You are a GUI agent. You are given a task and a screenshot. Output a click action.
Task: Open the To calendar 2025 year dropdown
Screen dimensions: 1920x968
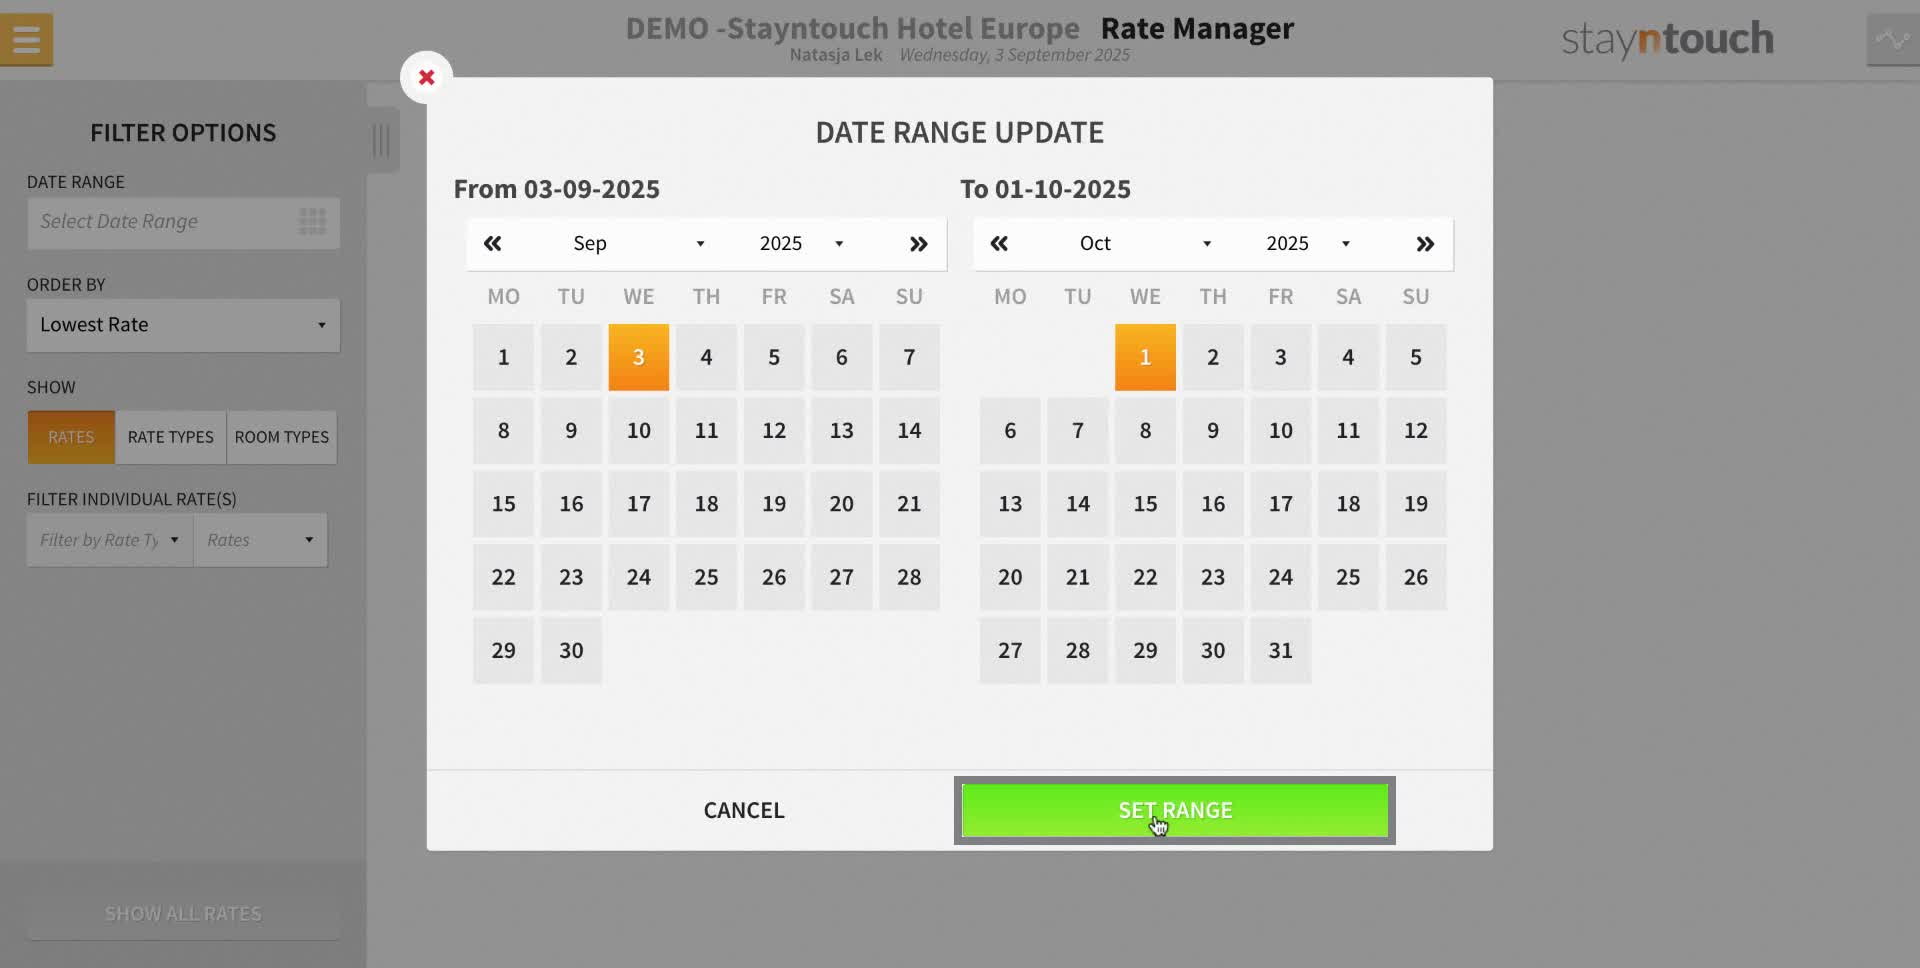(x=1308, y=244)
